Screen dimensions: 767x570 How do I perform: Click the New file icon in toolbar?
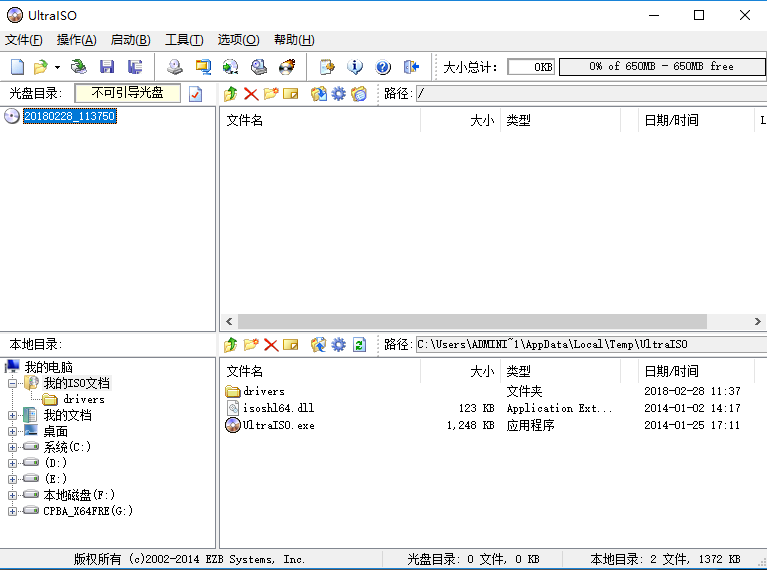(x=17, y=67)
